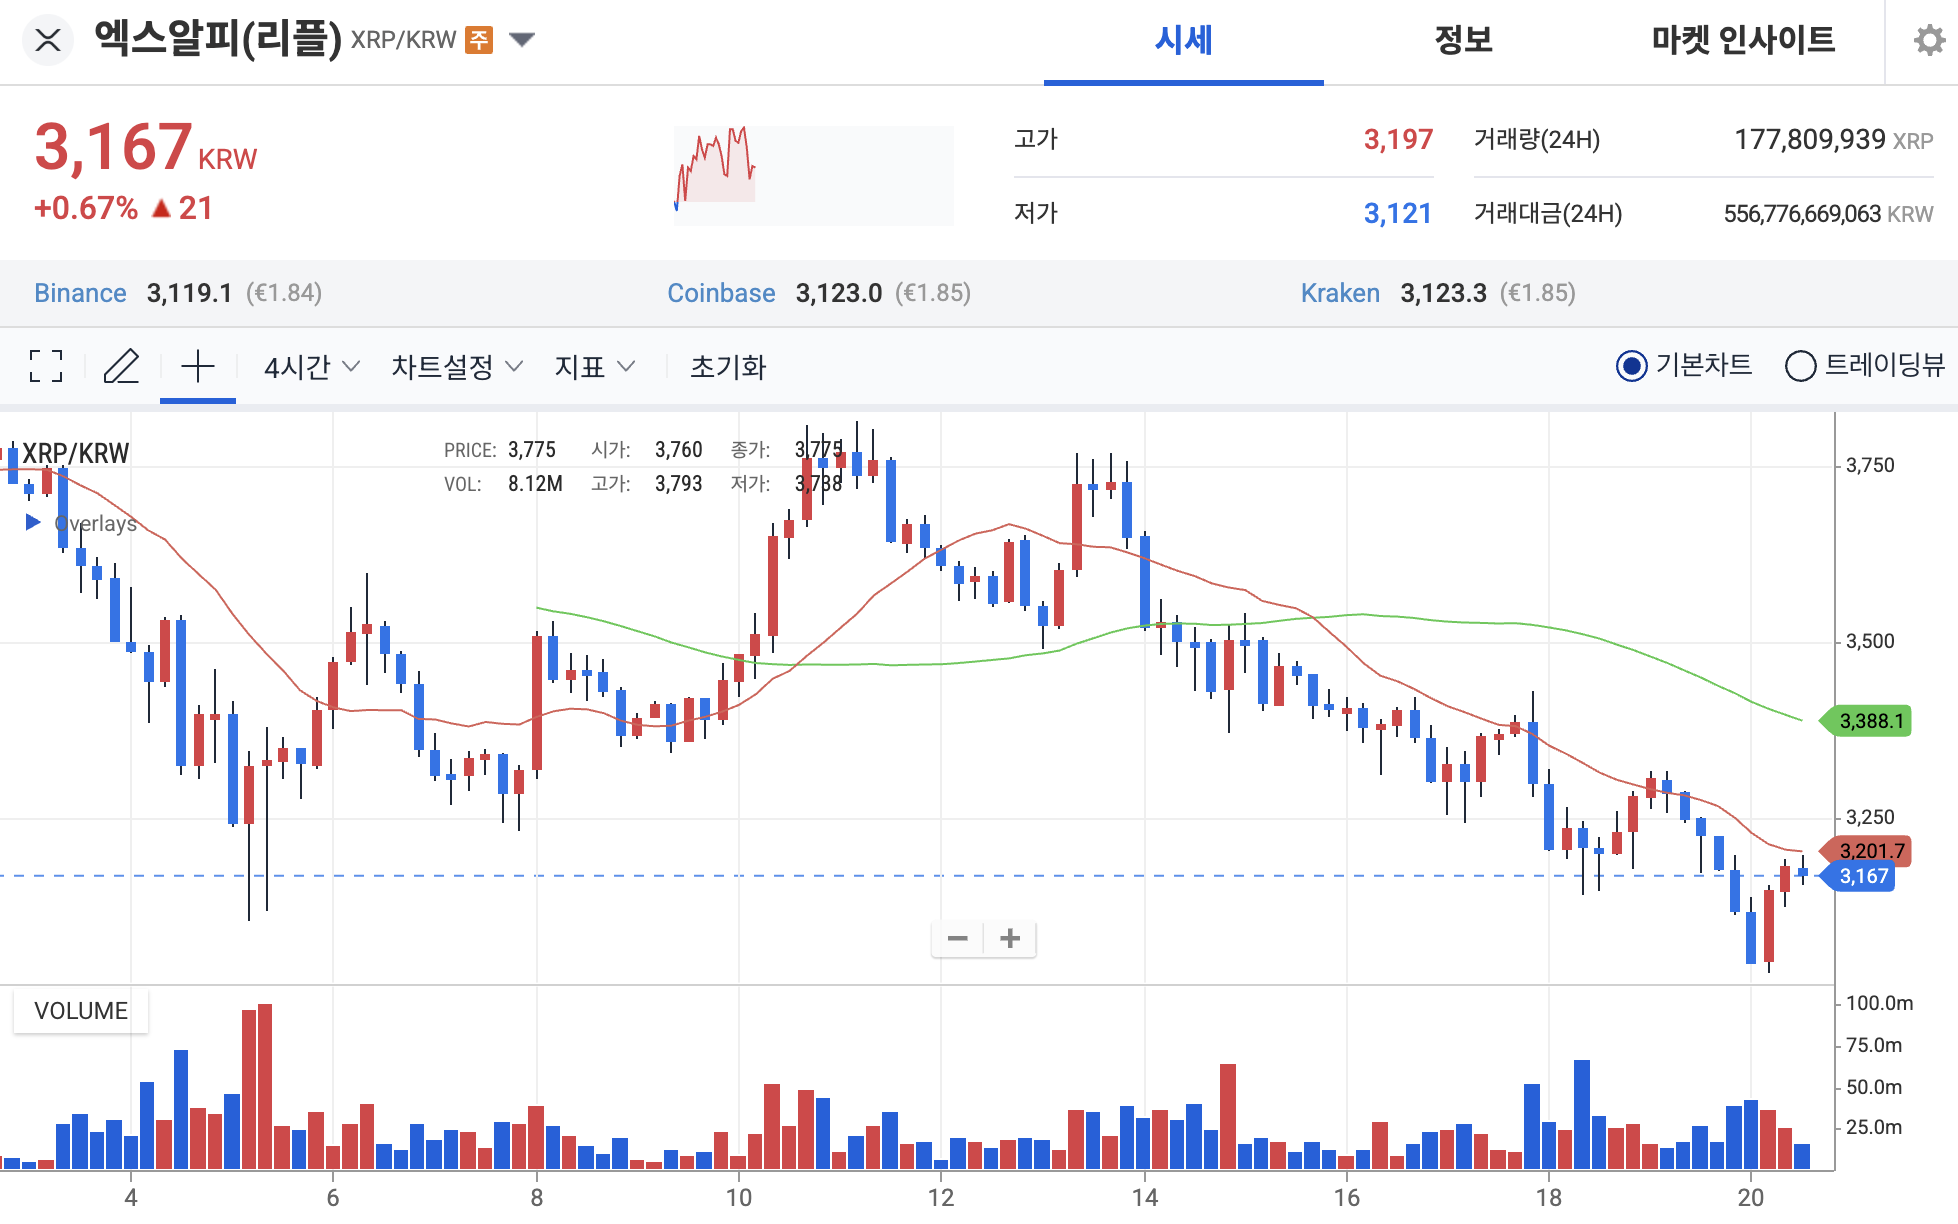Switch to the 정보 tab
Screen dimensions: 1958x1224
point(1463,41)
